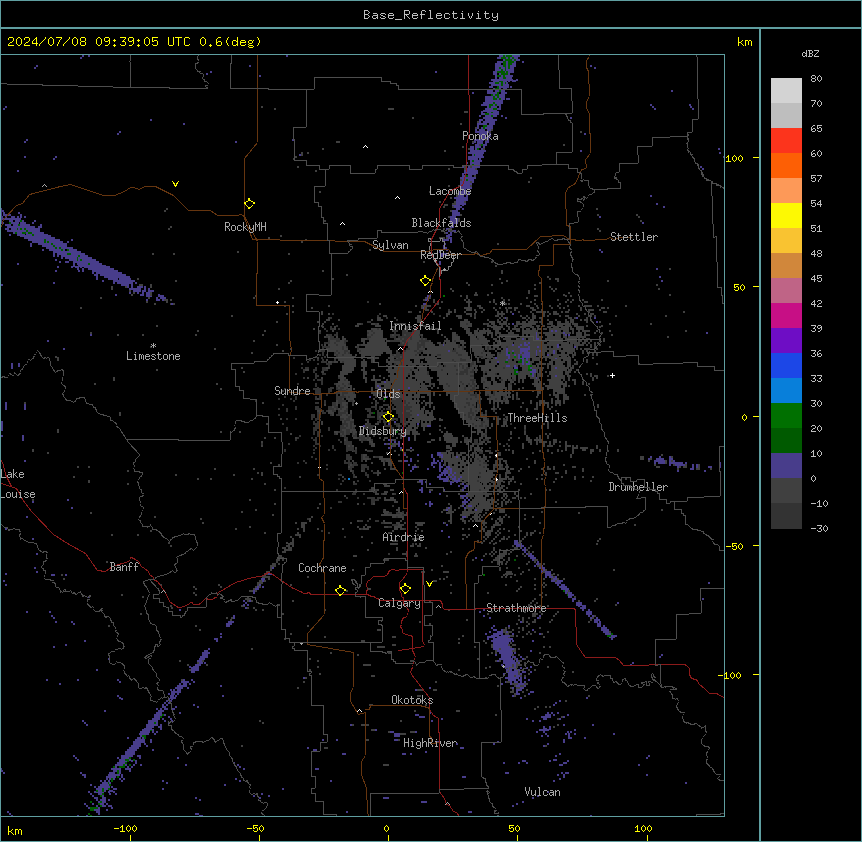
Task: Click the 80 value on the dBZ scale
Action: 816,79
